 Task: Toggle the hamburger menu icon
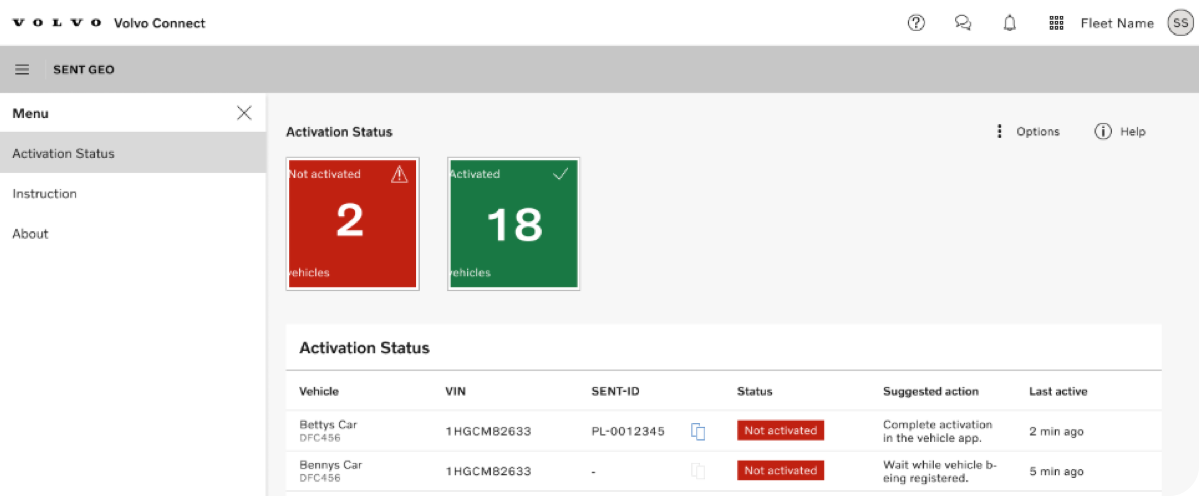22,70
